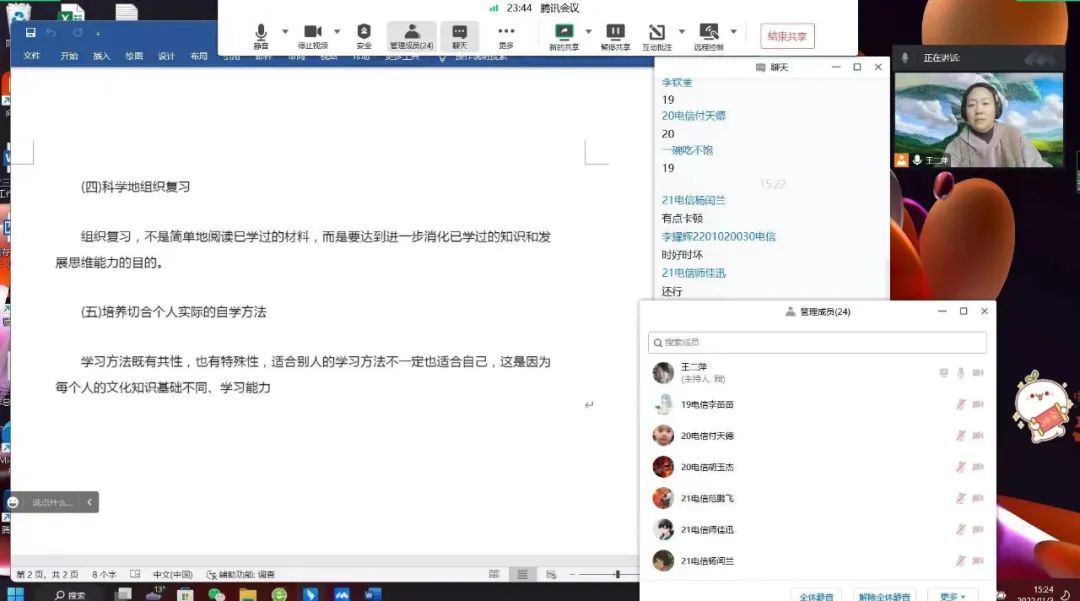Select member 20电信胡玉杰 in the list
Viewport: 1080px width, 601px height.
[x=817, y=467]
